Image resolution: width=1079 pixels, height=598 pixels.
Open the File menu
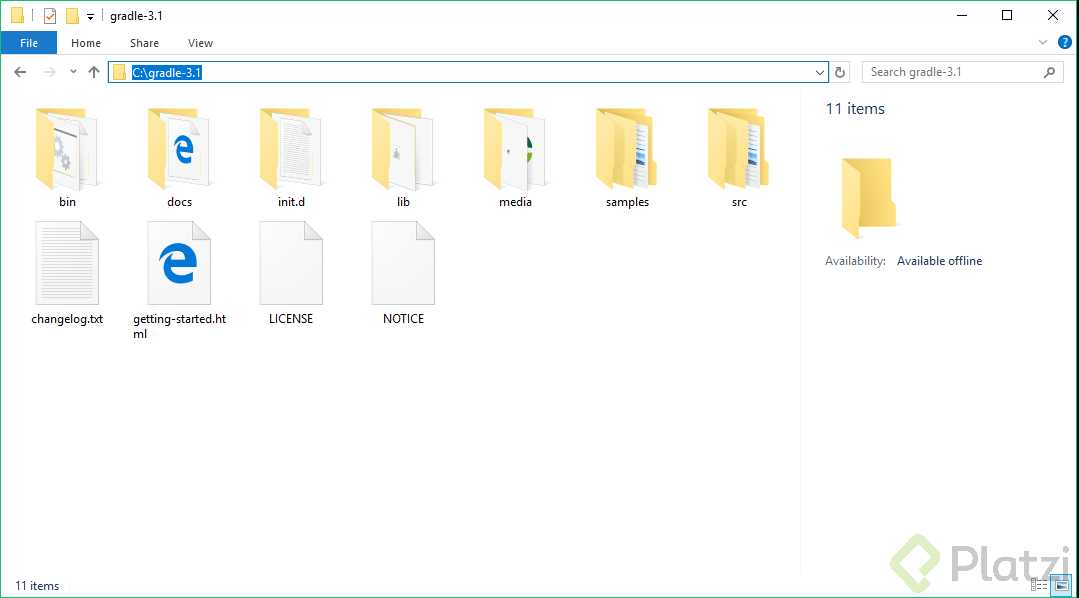point(29,43)
